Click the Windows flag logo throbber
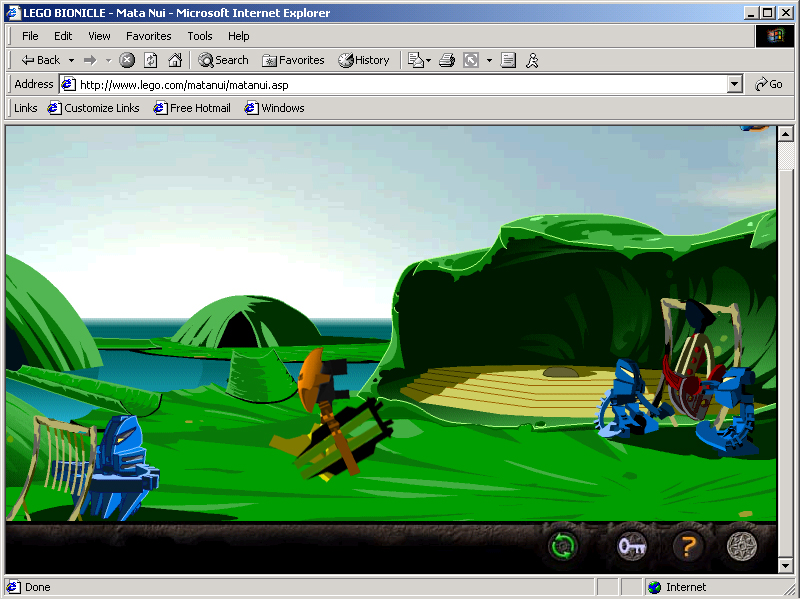 774,36
